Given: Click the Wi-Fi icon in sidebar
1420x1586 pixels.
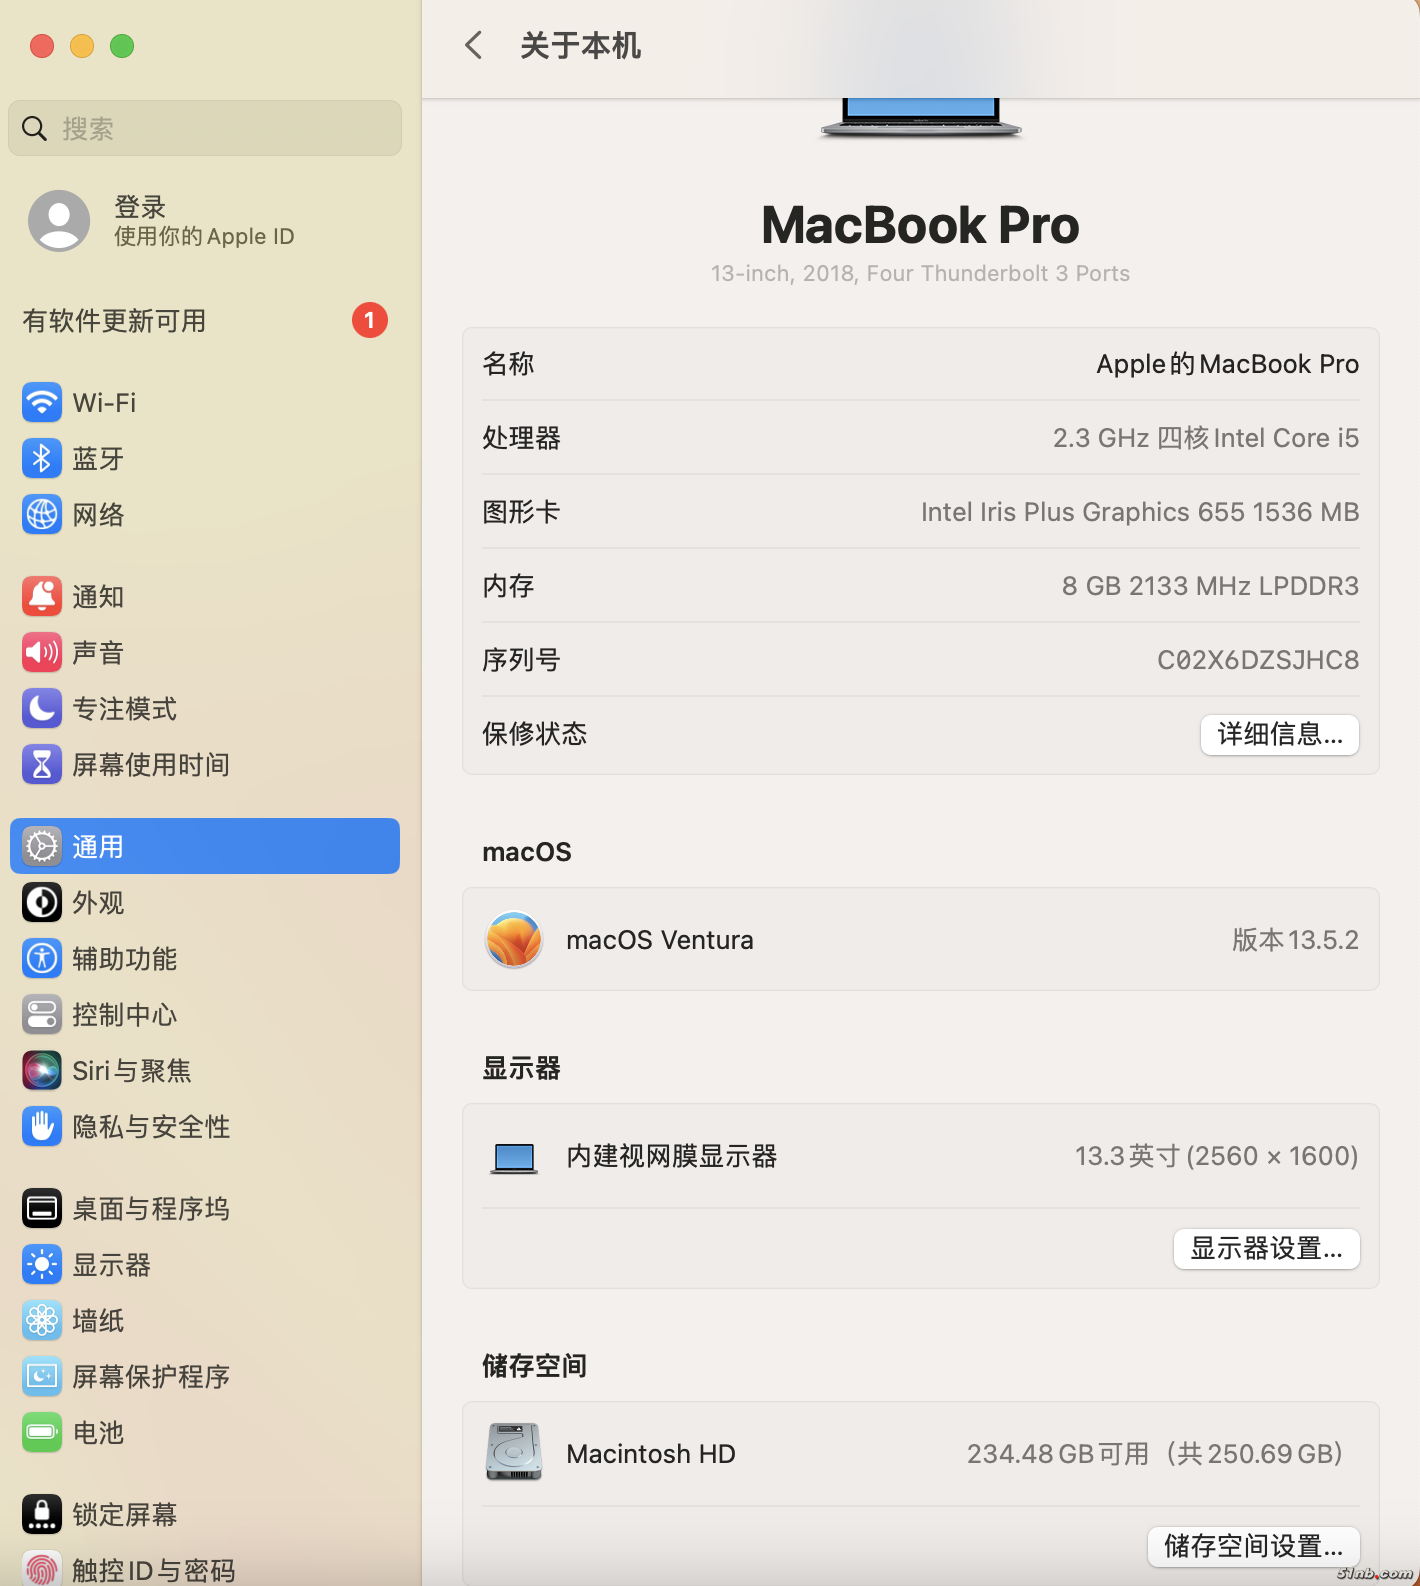Looking at the screenshot, I should pos(42,402).
